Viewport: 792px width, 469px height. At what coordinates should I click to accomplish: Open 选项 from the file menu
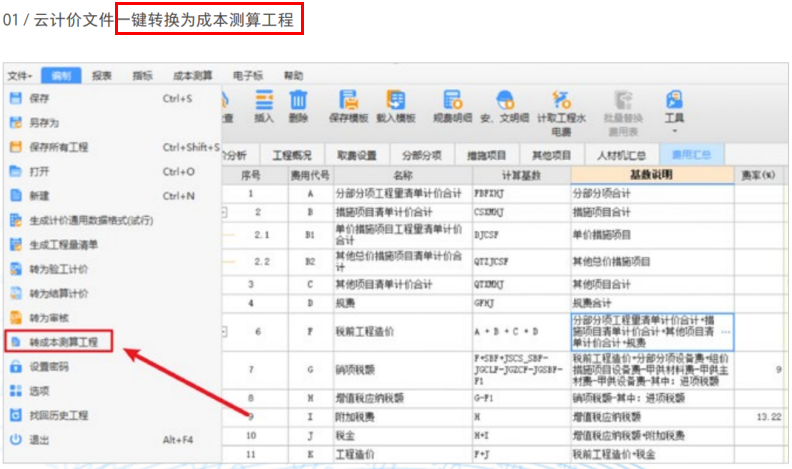38,391
